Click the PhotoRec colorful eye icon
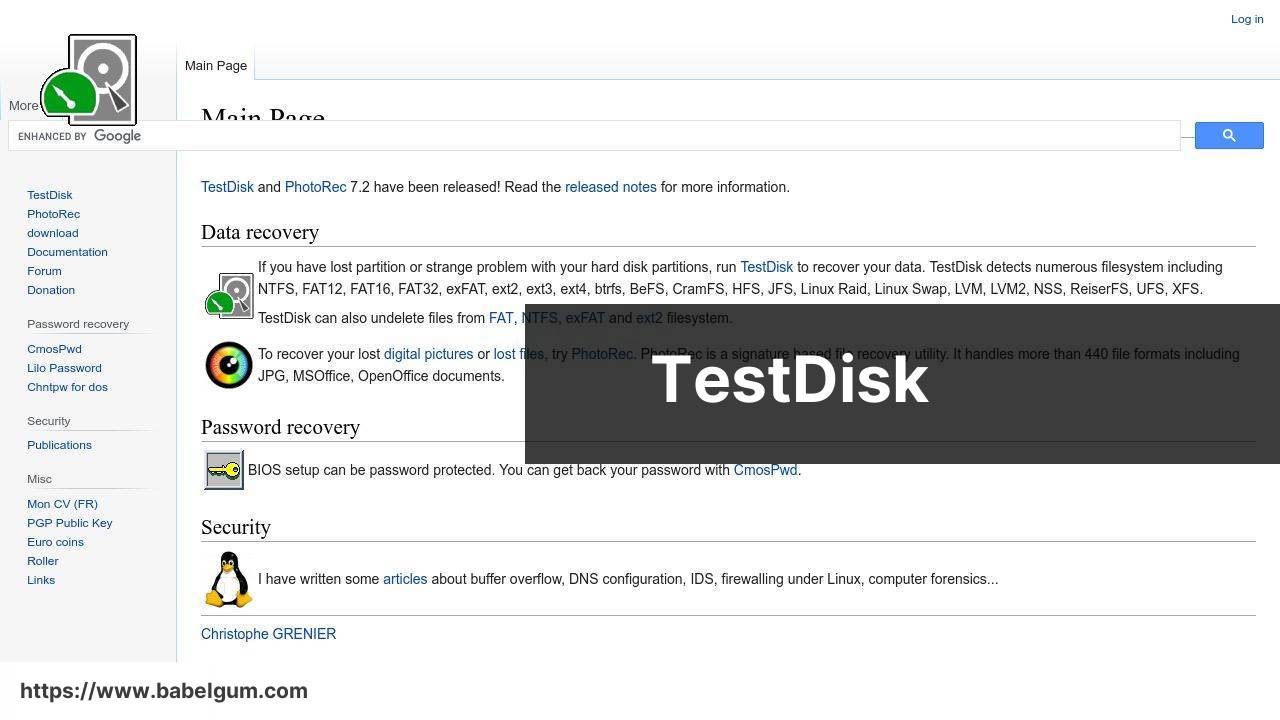 (x=229, y=365)
